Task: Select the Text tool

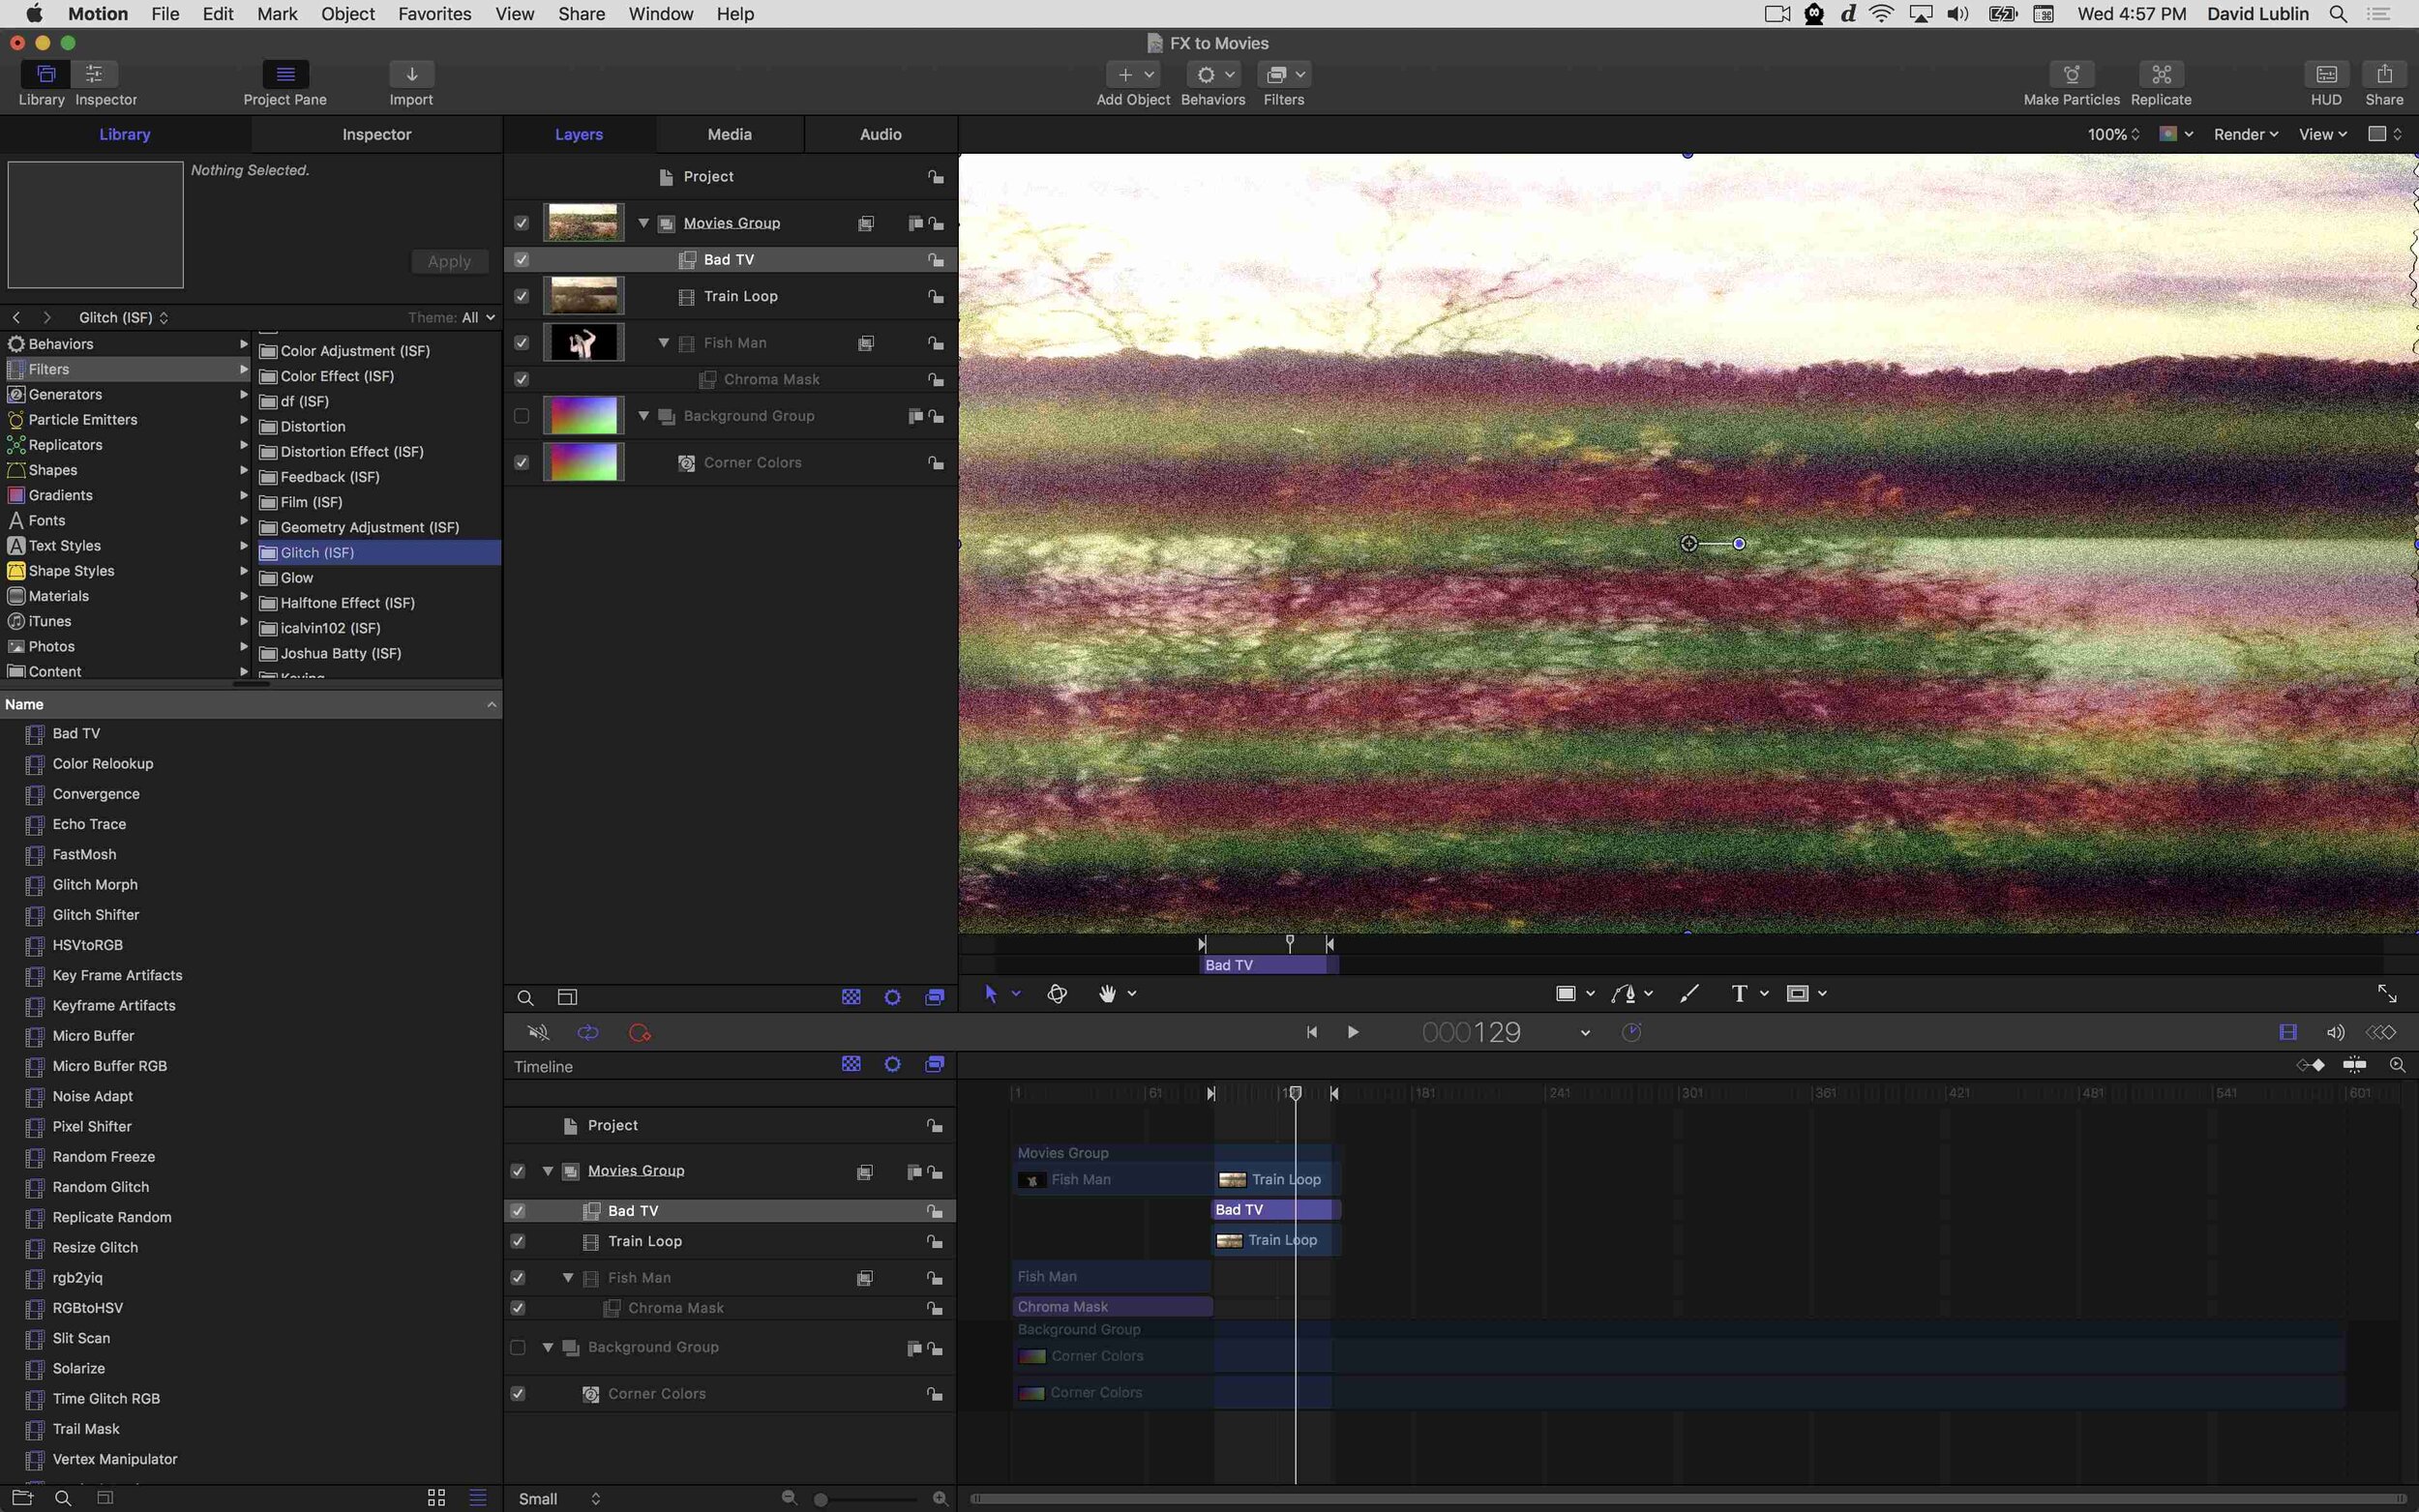Action: (x=1739, y=993)
